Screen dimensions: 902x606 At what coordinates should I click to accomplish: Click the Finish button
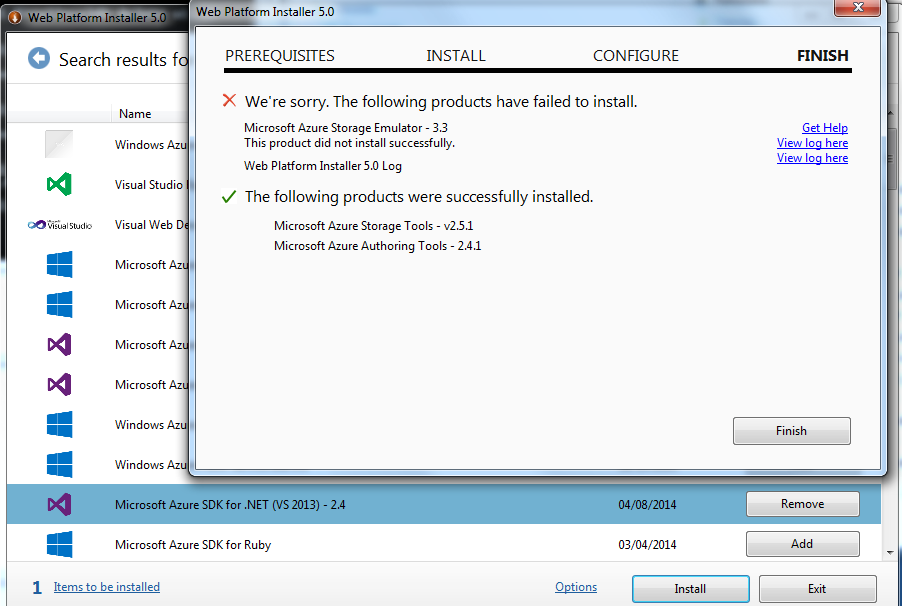pos(791,430)
